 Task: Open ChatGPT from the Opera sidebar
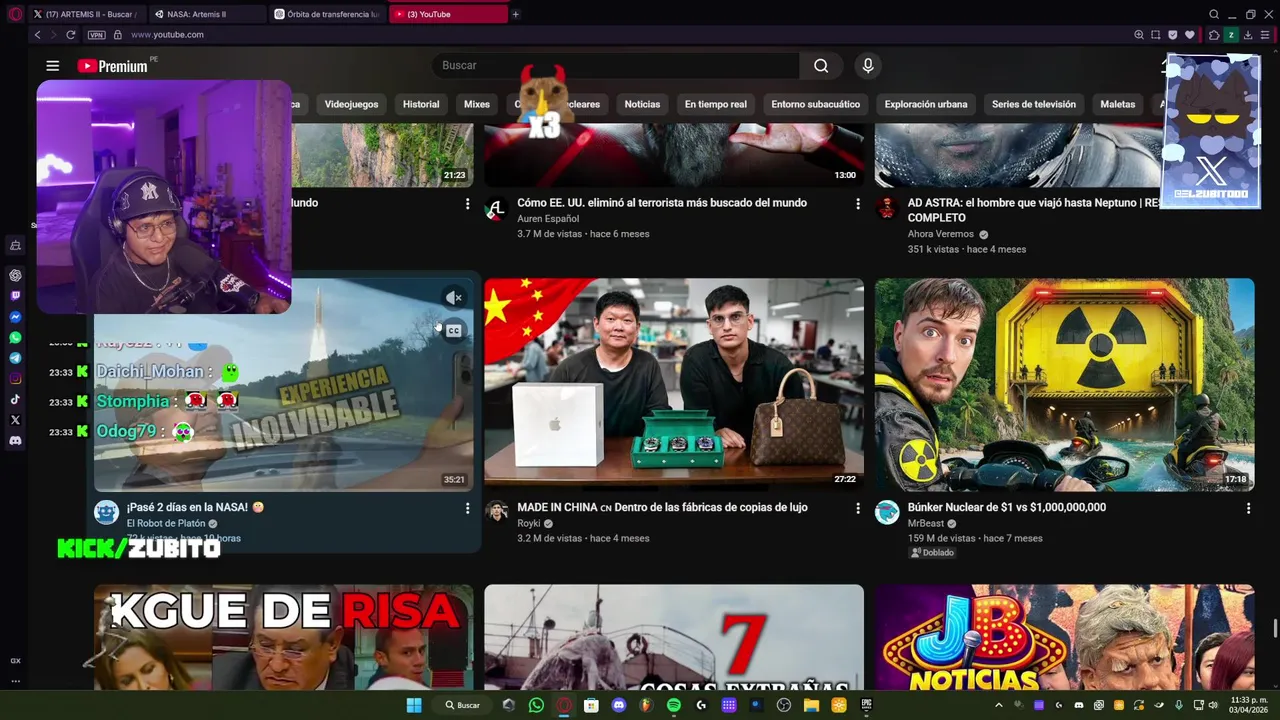tap(15, 275)
